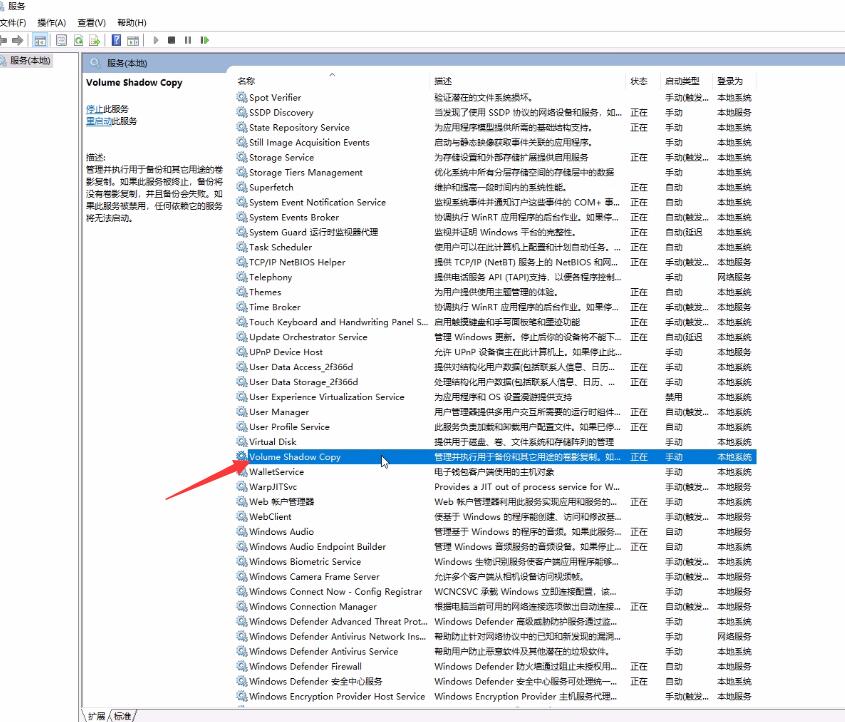Select System Event Notification Service row

pos(496,202)
